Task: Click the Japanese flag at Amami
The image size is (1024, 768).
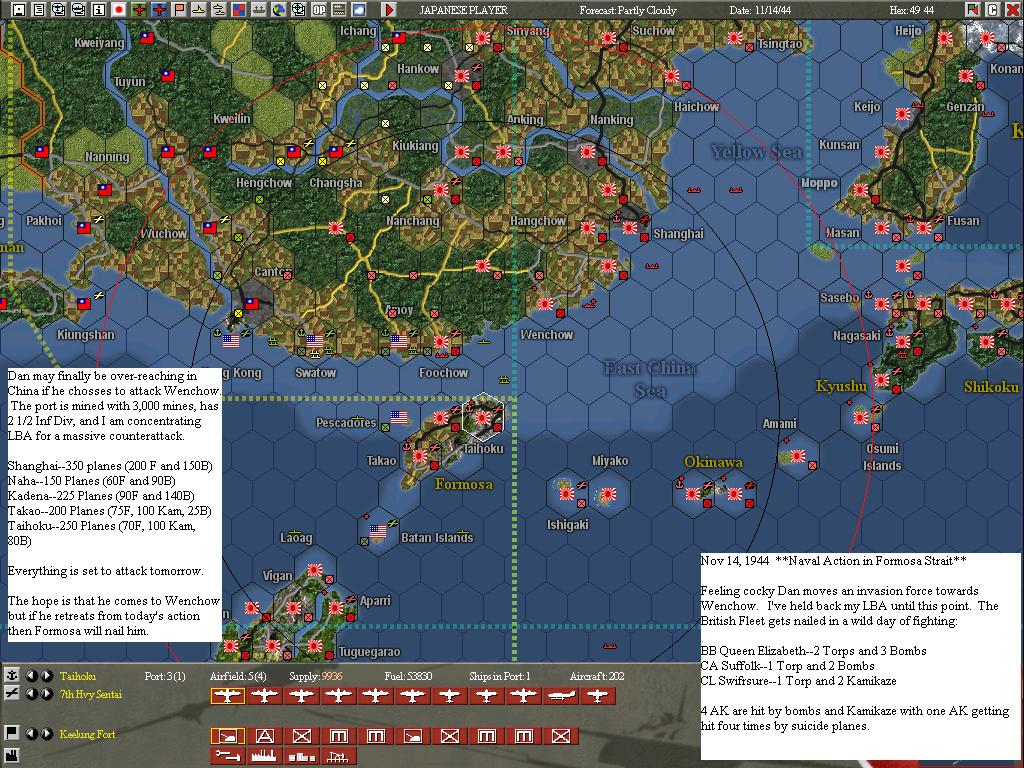Action: (x=797, y=455)
